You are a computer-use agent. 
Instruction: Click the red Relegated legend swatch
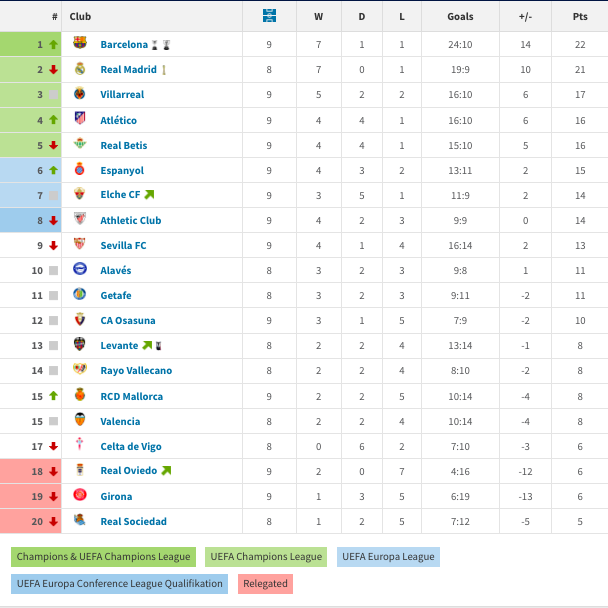(x=265, y=583)
